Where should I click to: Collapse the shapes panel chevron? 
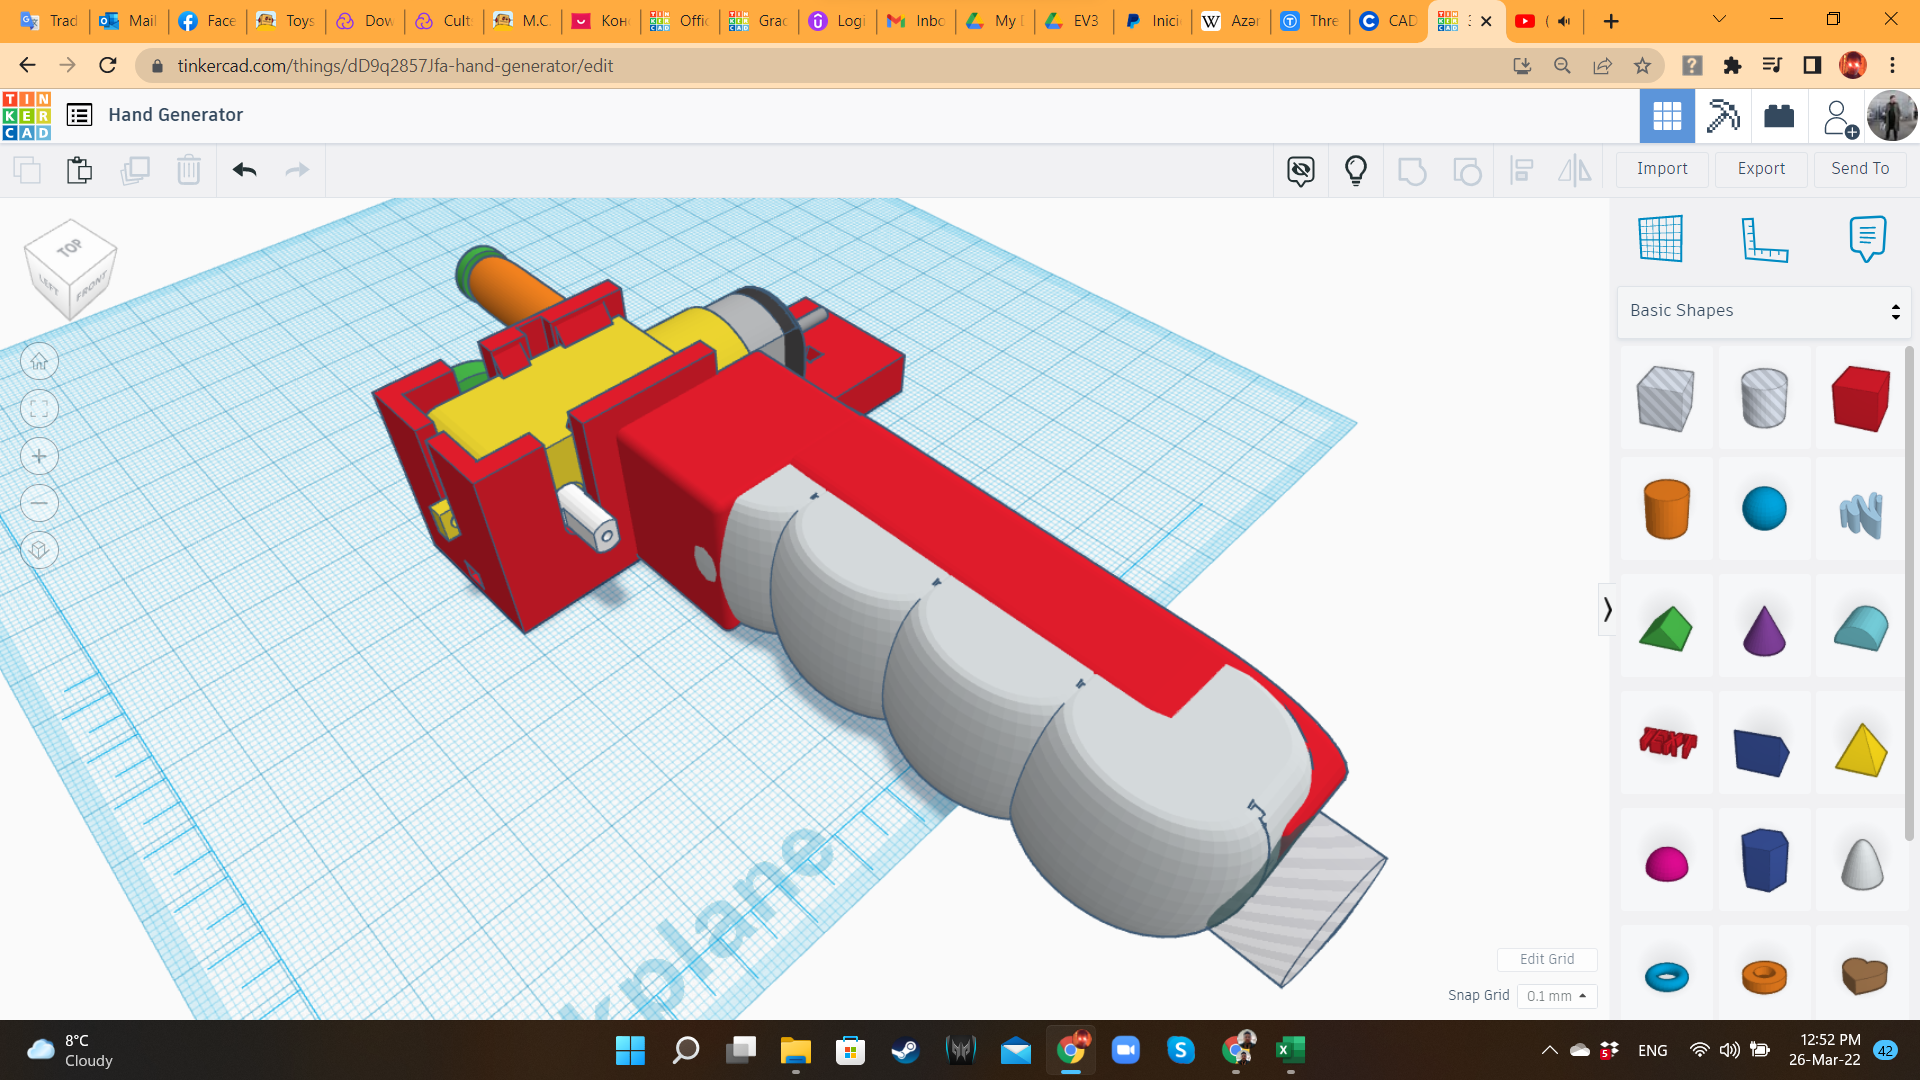pyautogui.click(x=1607, y=610)
